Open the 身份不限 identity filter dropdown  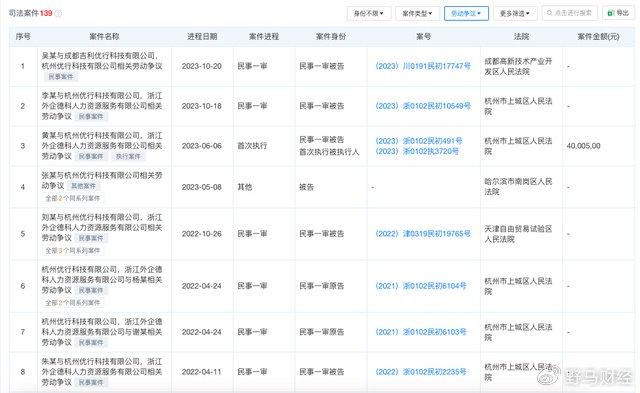pyautogui.click(x=369, y=13)
